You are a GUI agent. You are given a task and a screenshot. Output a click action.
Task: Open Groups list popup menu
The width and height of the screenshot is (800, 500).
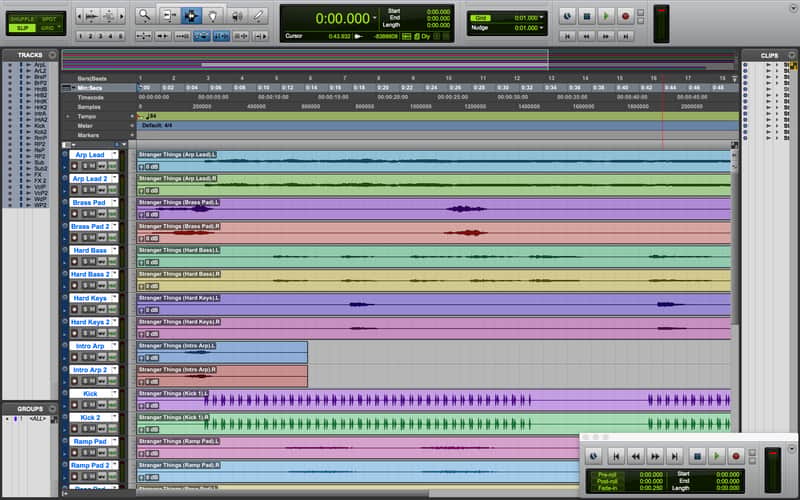point(52,409)
